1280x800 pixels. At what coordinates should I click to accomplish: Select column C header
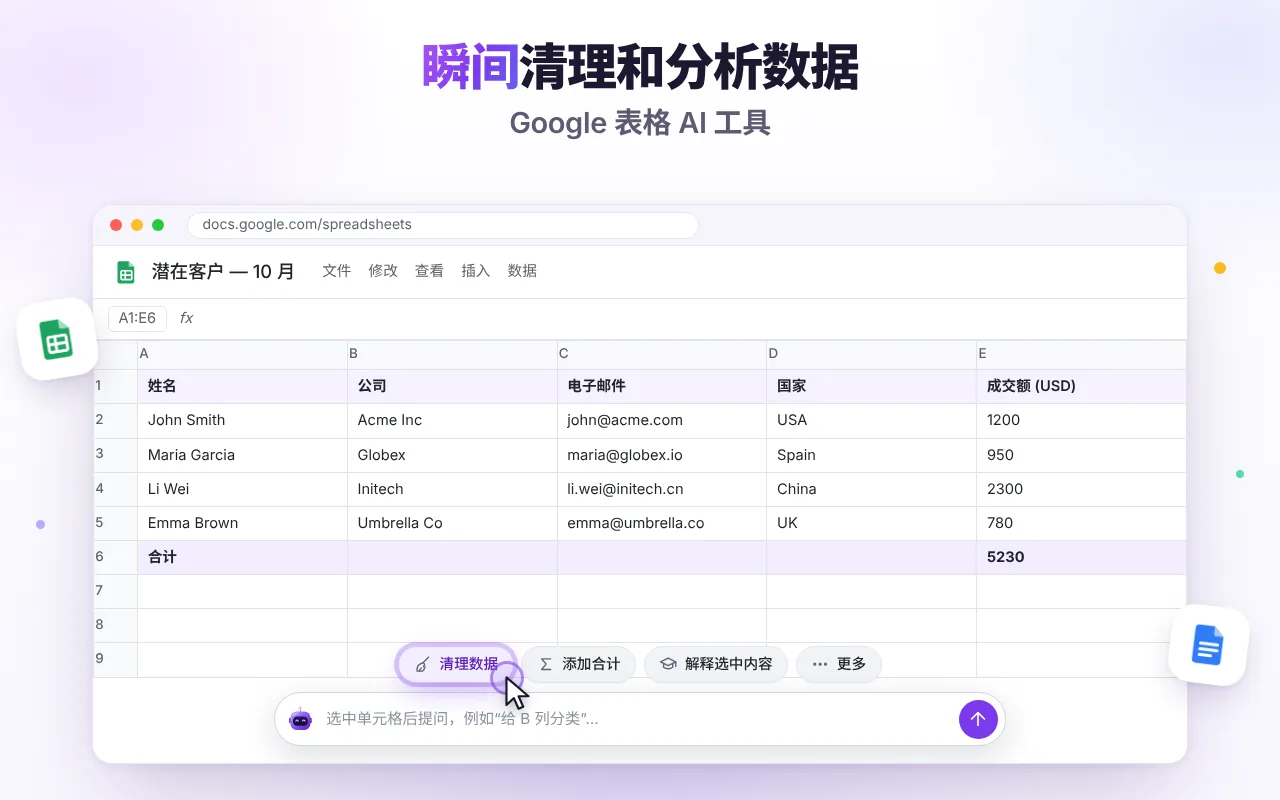click(x=662, y=354)
